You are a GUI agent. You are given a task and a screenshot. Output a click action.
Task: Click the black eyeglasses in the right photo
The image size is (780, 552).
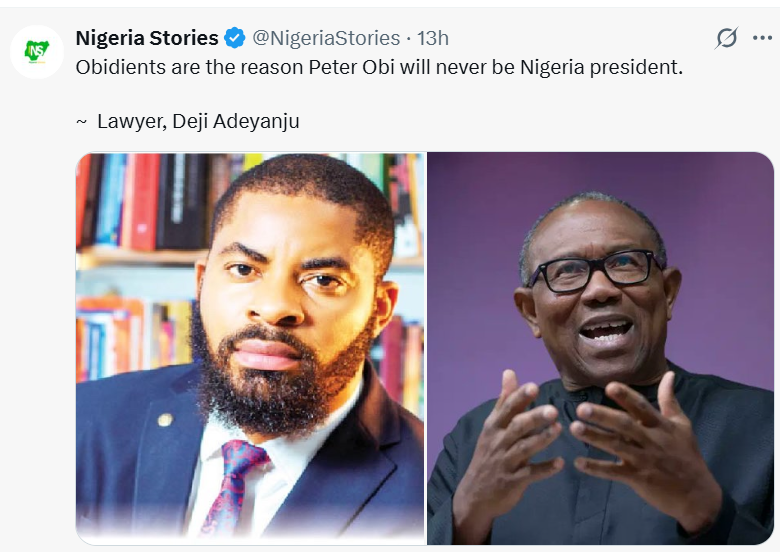[596, 269]
